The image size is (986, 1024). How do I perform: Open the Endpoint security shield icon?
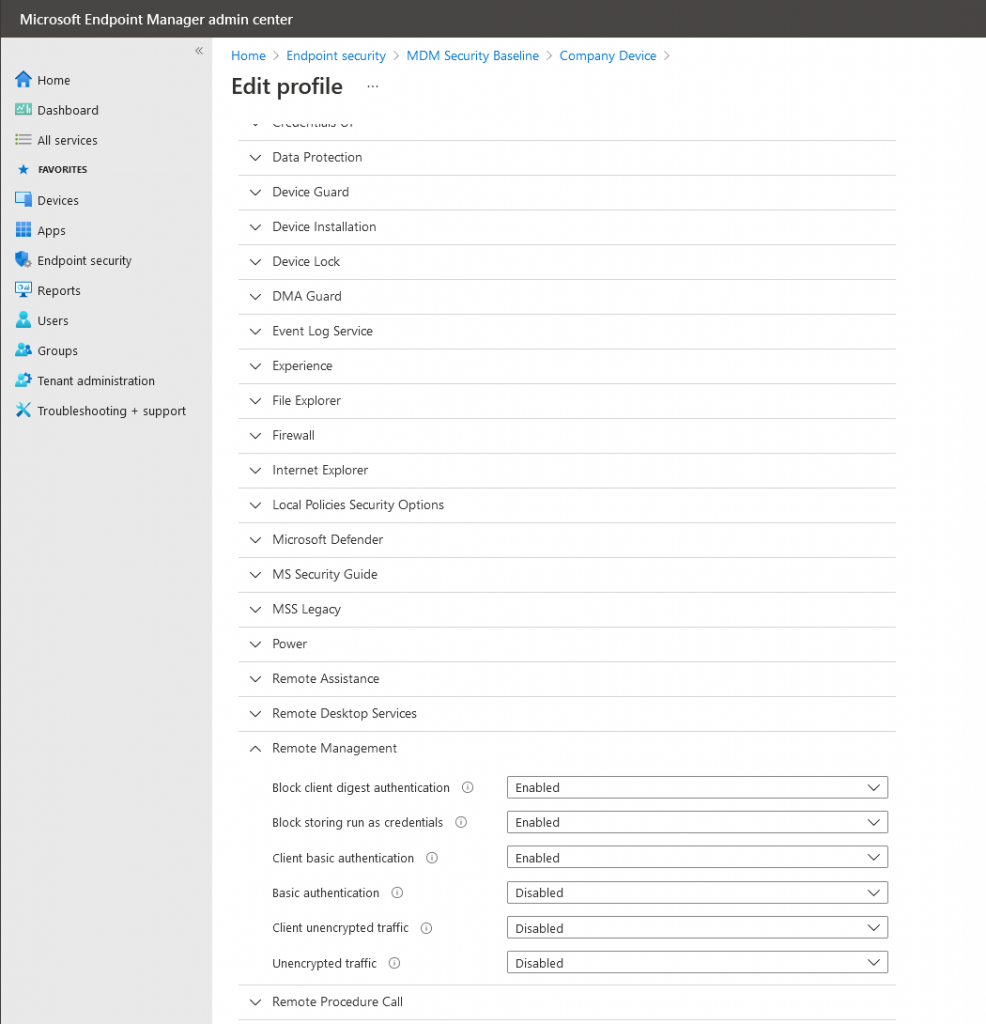click(22, 260)
